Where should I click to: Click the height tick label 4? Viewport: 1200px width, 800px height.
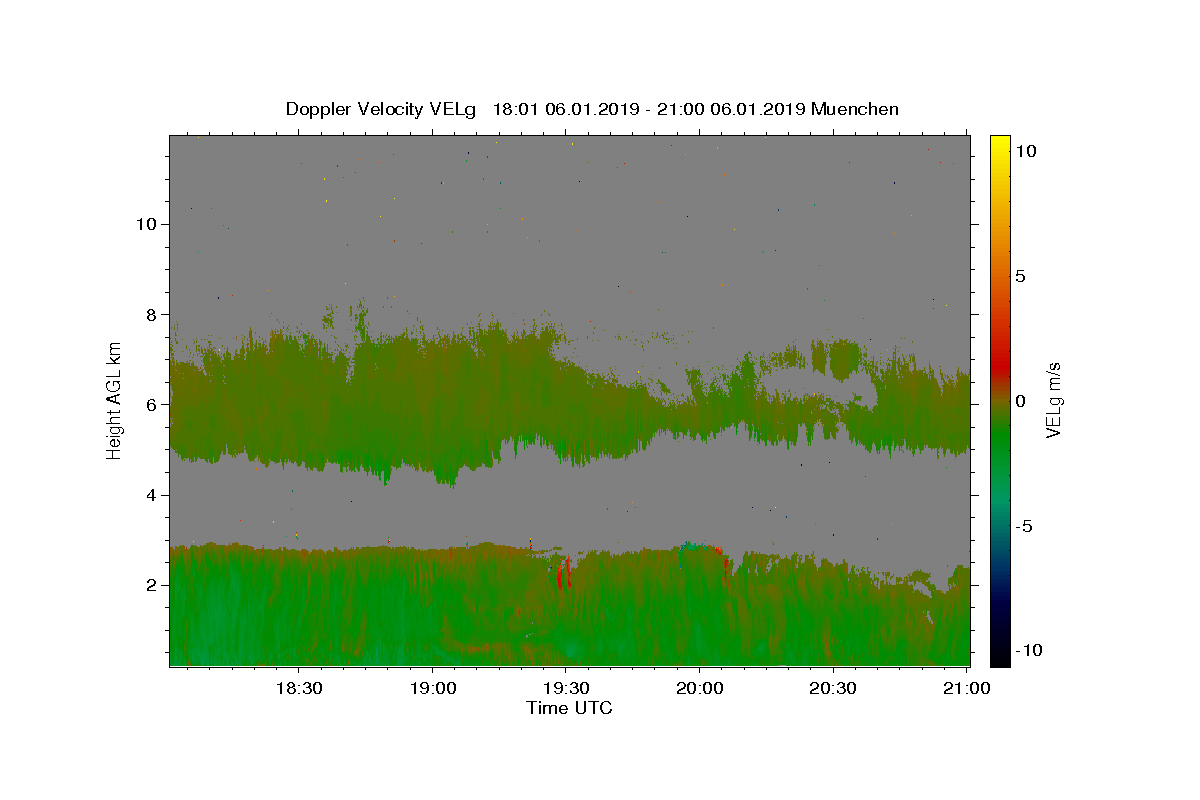tap(152, 495)
